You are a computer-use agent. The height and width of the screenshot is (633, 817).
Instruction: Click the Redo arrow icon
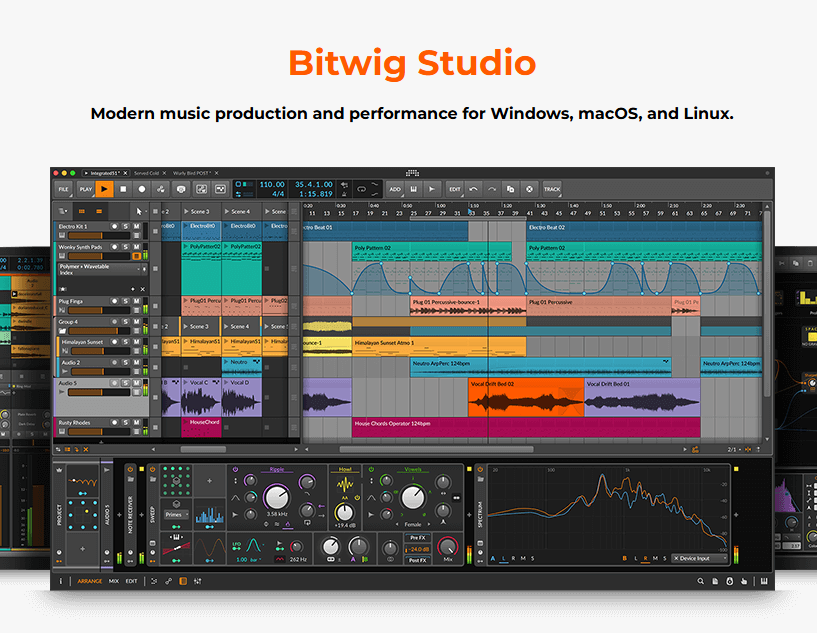(x=491, y=189)
